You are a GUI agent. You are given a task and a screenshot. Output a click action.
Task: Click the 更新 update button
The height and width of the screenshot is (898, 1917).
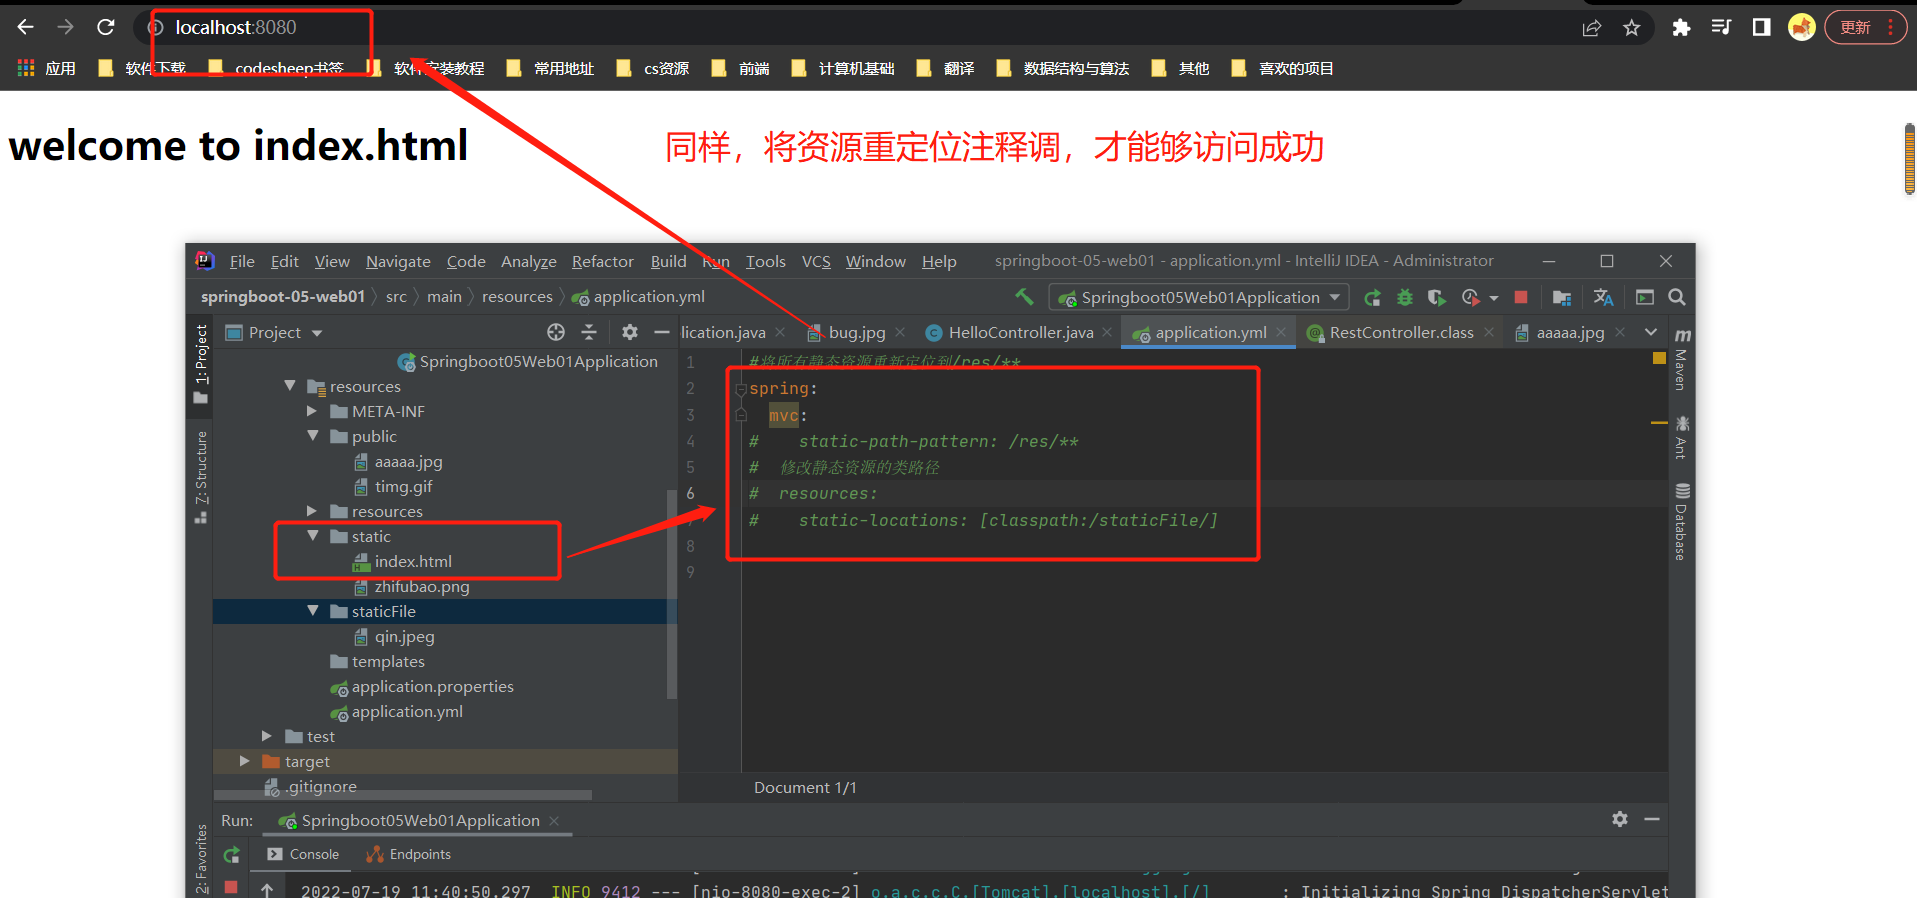point(1866,27)
